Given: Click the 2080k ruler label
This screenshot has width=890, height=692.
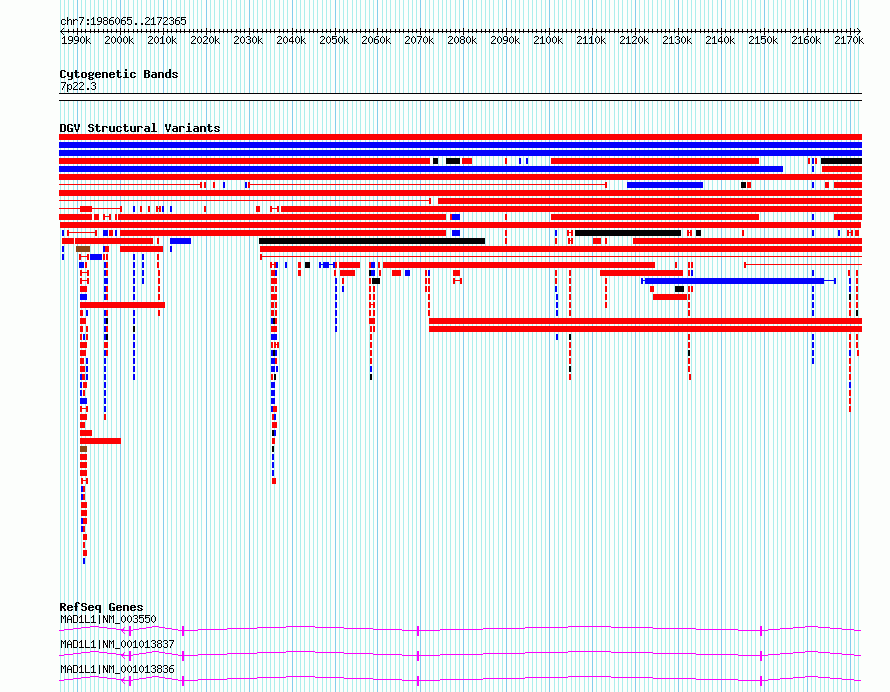Looking at the screenshot, I should (x=462, y=40).
